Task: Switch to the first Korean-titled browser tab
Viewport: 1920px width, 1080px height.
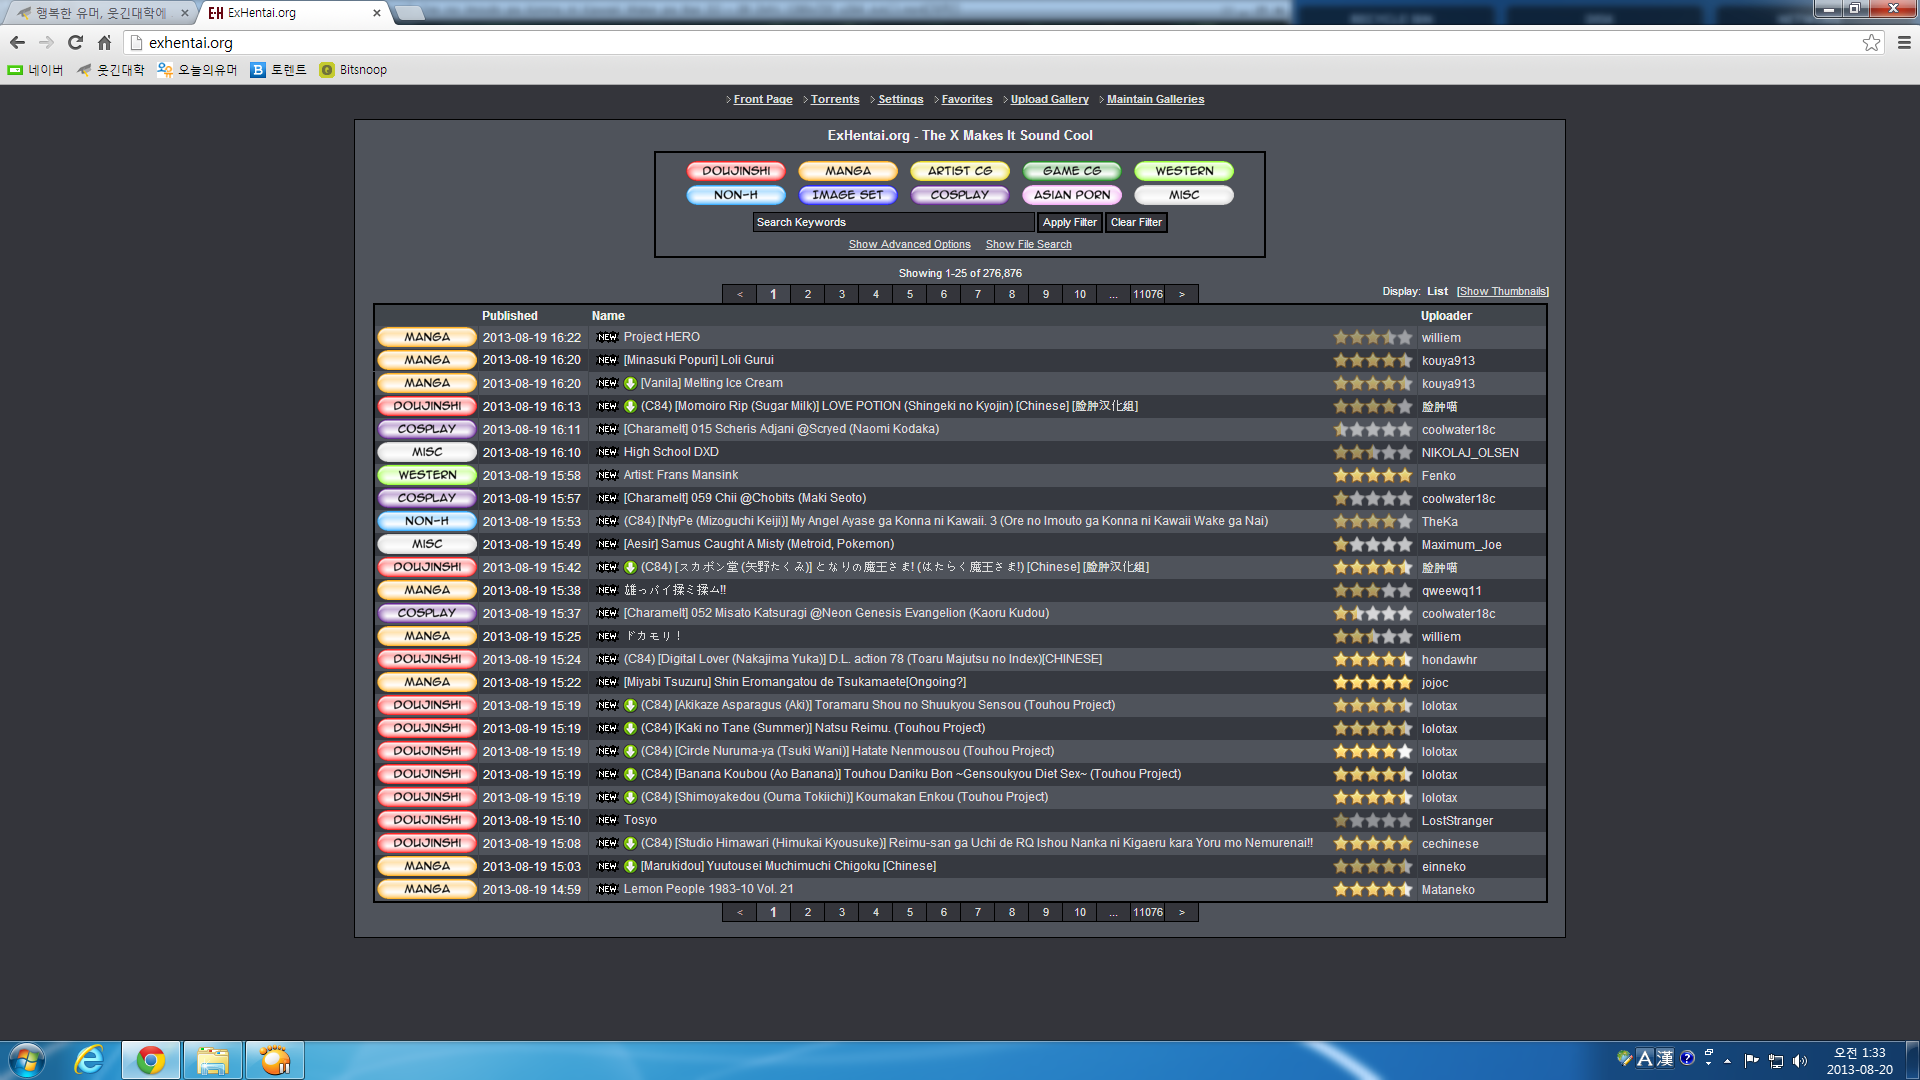Action: pos(100,13)
